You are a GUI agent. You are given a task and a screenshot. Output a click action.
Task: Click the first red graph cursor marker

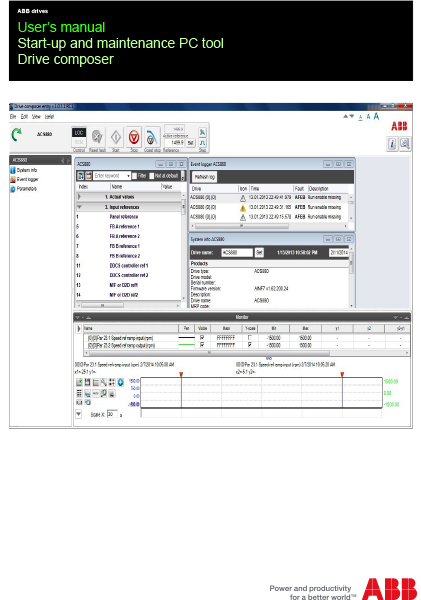(x=181, y=374)
